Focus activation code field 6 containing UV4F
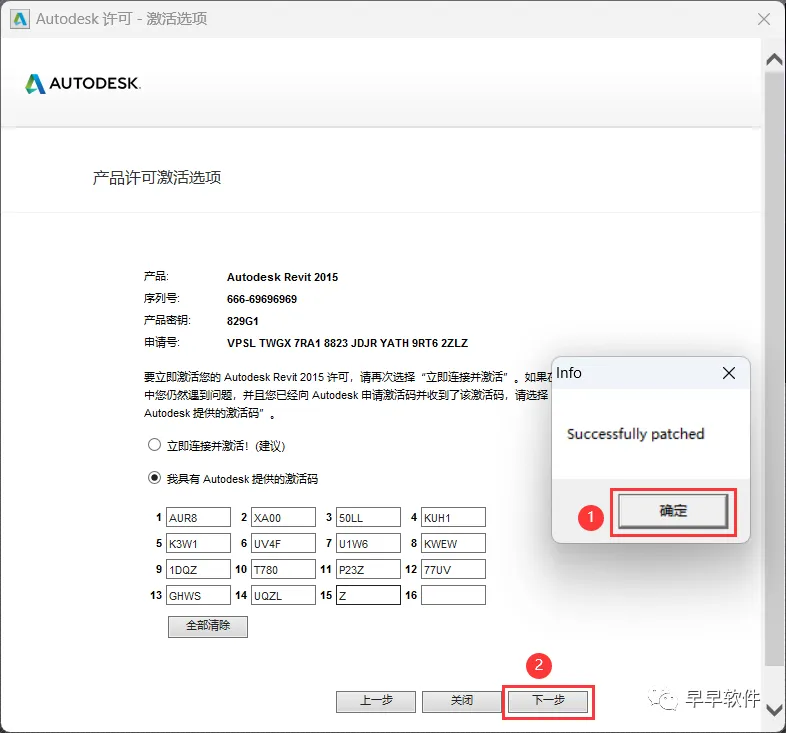The height and width of the screenshot is (733, 786). (x=284, y=543)
